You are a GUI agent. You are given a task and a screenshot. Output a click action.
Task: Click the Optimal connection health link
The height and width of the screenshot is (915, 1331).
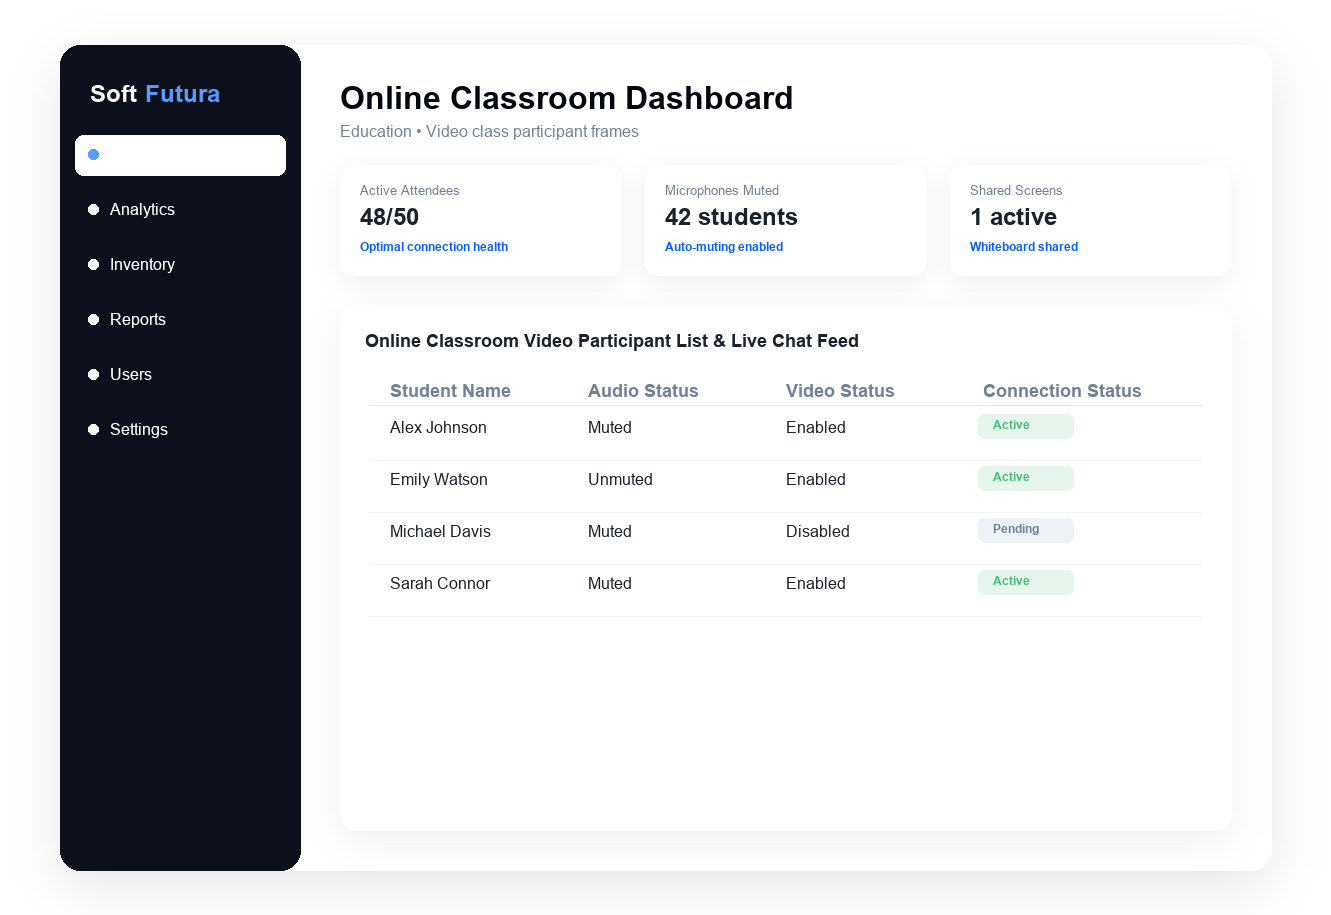coord(434,247)
